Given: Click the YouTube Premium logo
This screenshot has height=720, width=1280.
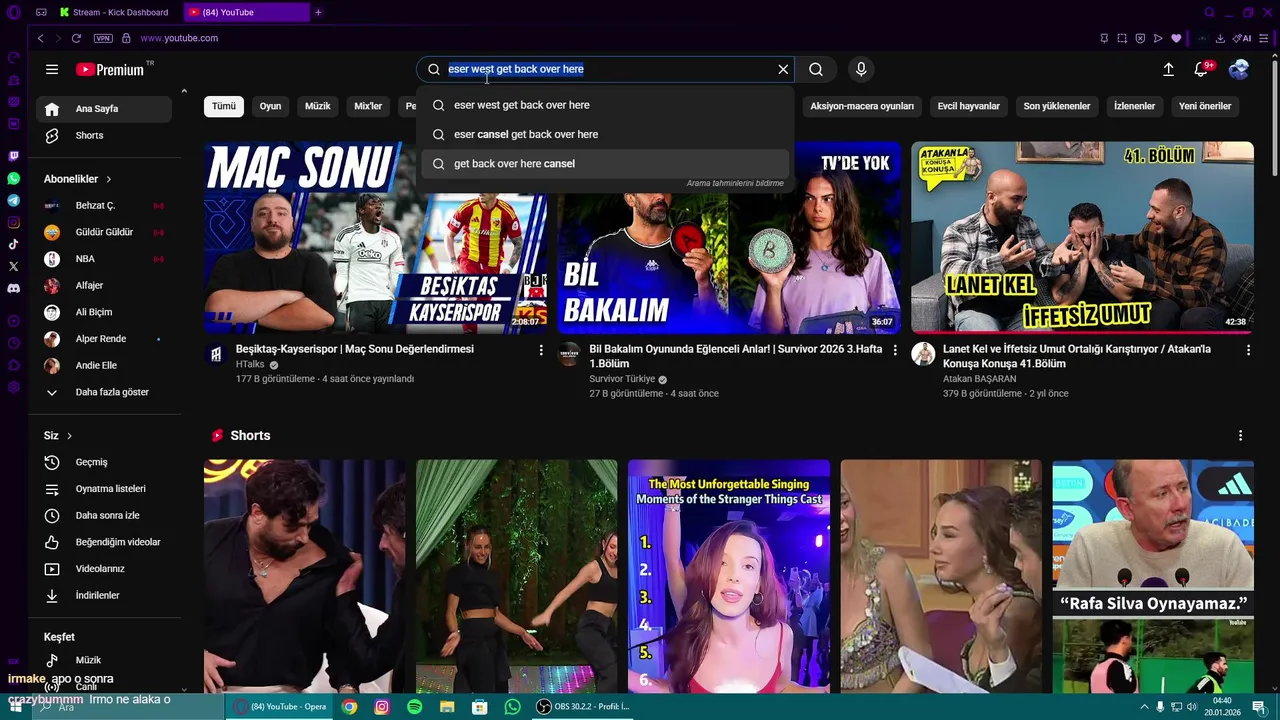Looking at the screenshot, I should tap(110, 69).
